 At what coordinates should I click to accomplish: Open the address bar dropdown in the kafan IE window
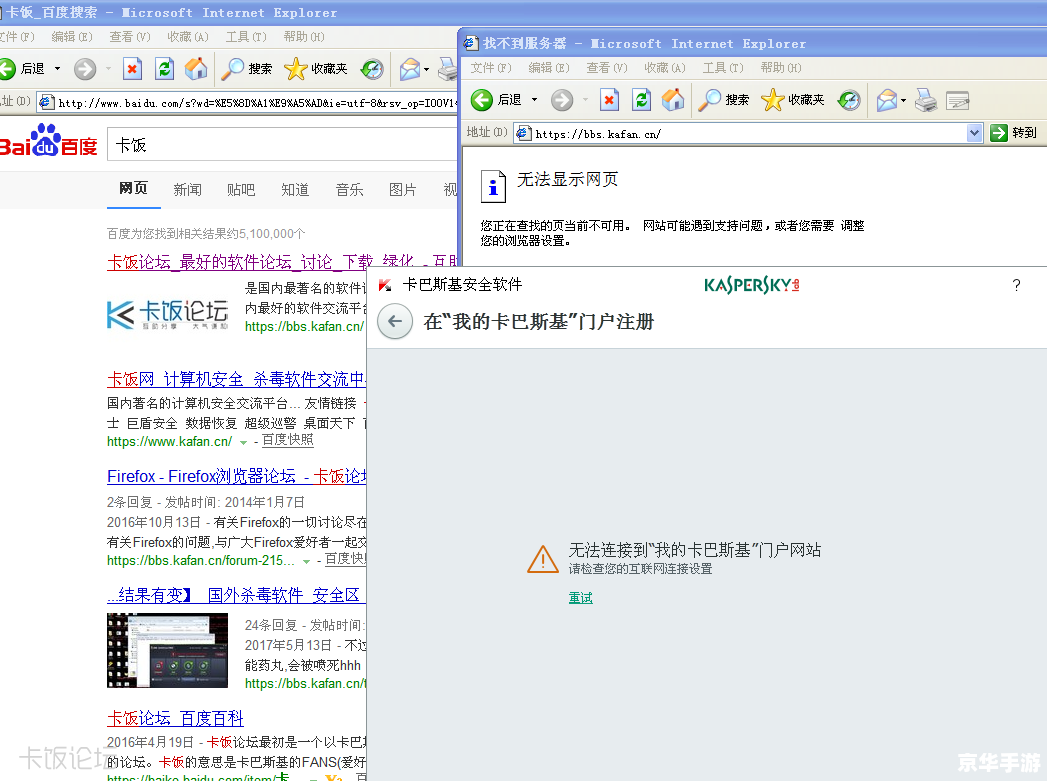click(974, 133)
